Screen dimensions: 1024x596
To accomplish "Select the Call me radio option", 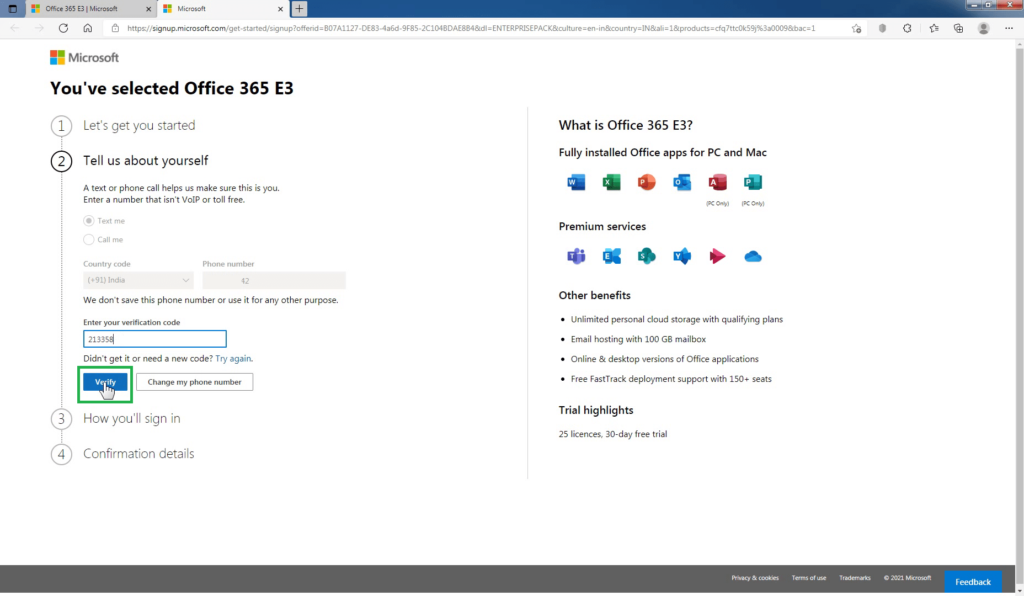I will [89, 240].
